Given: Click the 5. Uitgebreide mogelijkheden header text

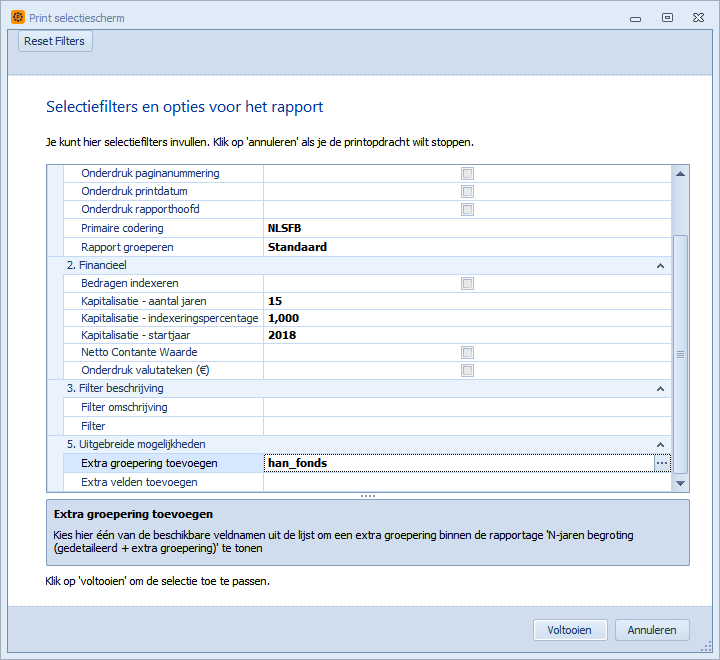Looking at the screenshot, I should [136, 444].
